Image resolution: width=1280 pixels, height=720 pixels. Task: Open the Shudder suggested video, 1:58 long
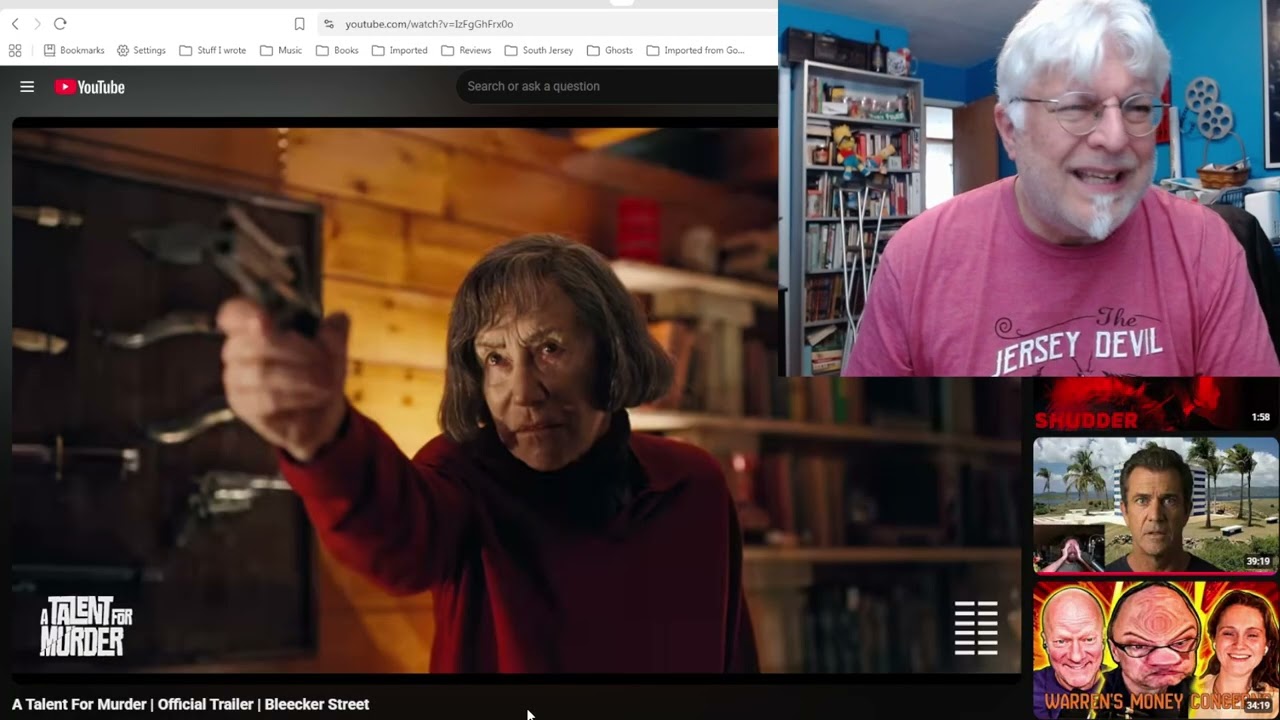pos(1156,404)
